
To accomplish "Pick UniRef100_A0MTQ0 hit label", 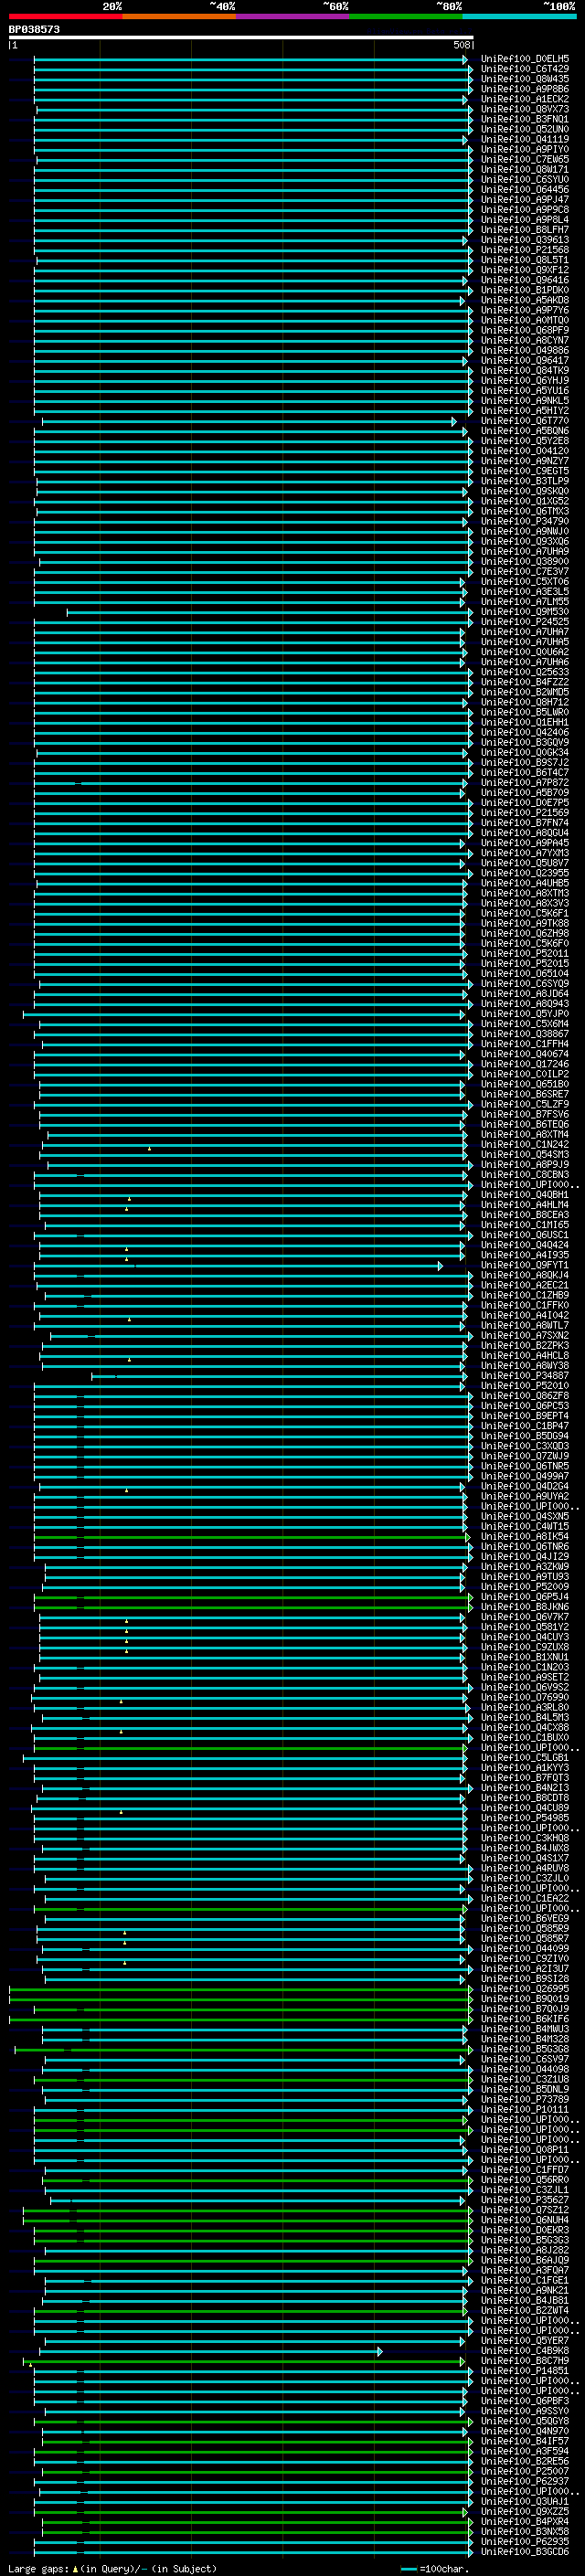I will tap(525, 320).
